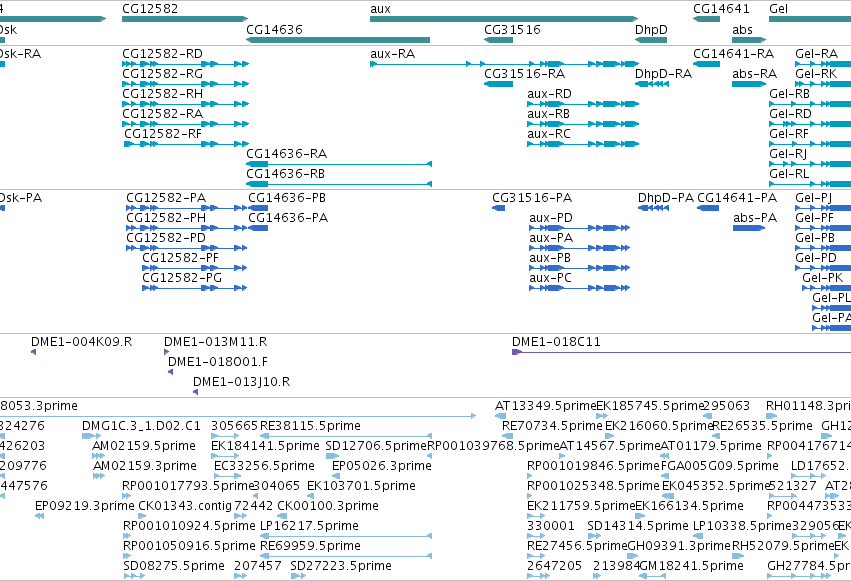Select protein CG12582-PA
The width and height of the screenshot is (851, 581).
[186, 208]
